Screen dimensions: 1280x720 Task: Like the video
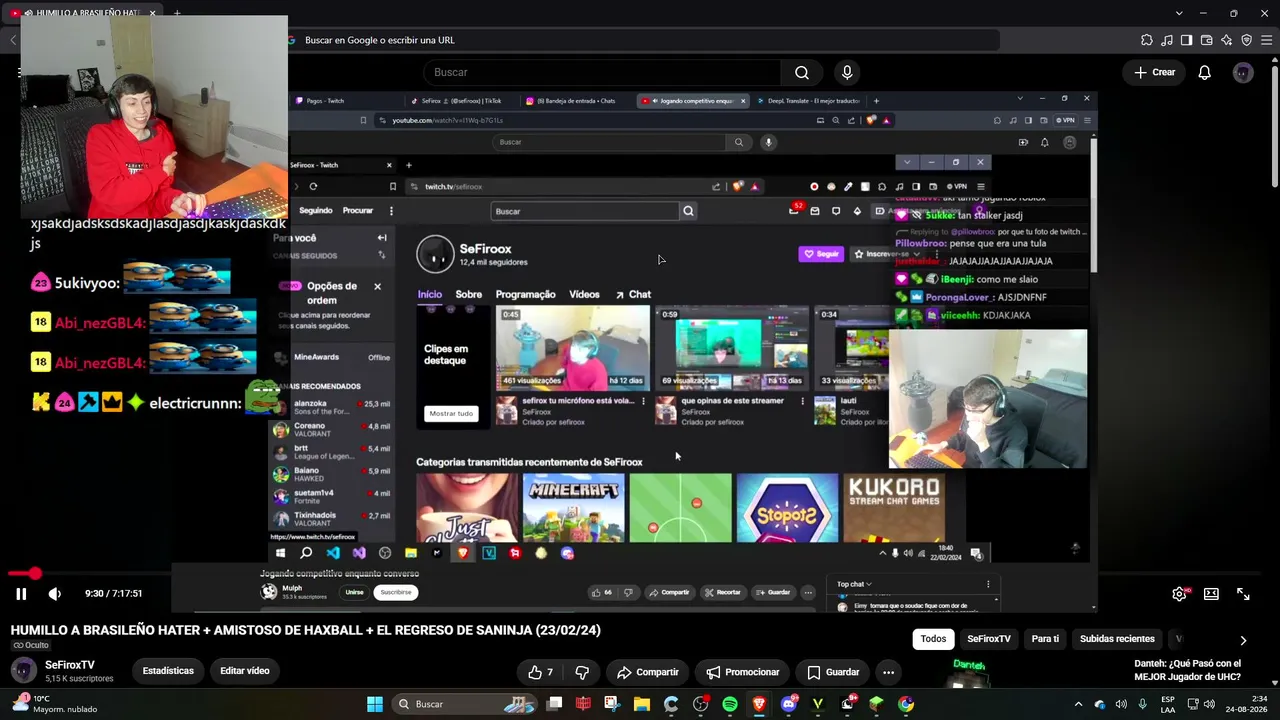pyautogui.click(x=540, y=672)
